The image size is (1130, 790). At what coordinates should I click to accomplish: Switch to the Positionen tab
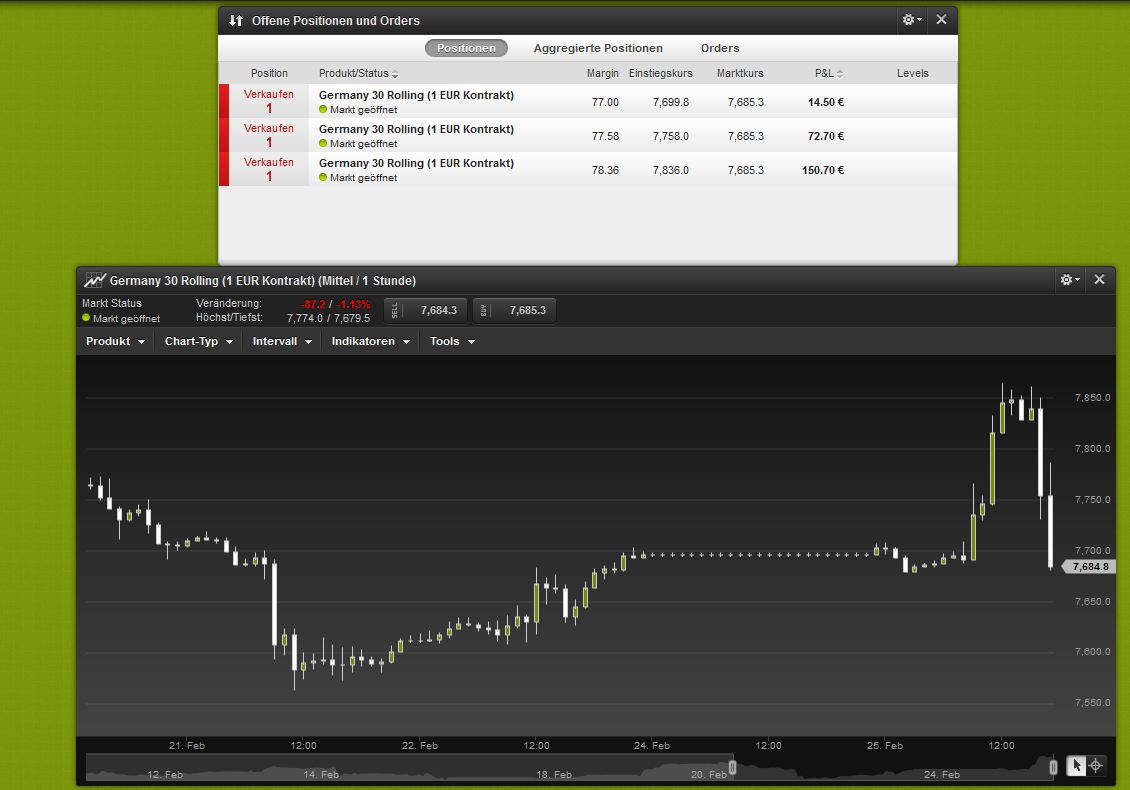466,48
